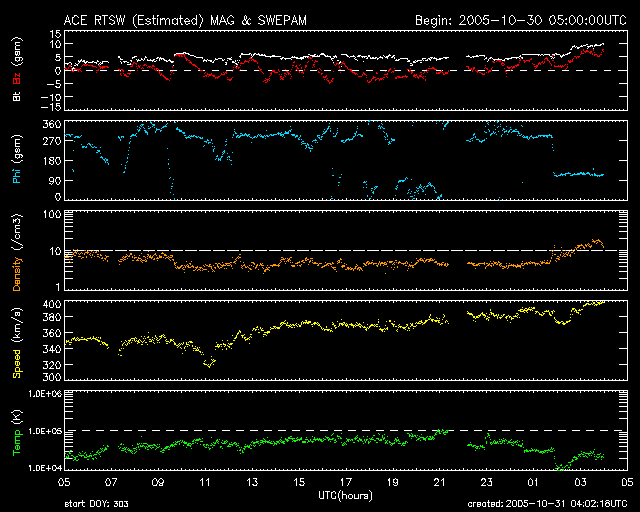
Task: Click the '100' tick on Density axis
Action: pos(52,214)
